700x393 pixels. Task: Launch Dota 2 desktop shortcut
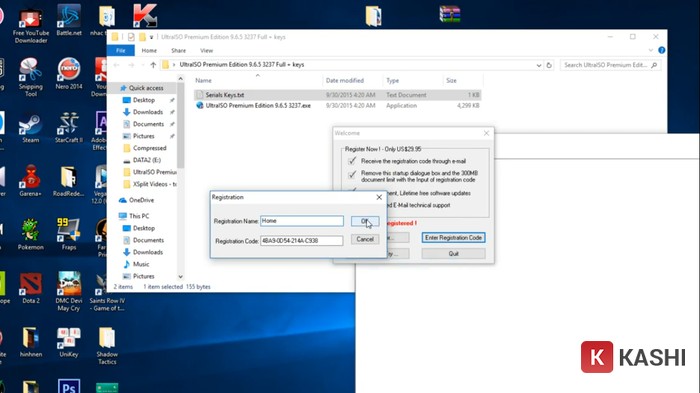pos(30,288)
